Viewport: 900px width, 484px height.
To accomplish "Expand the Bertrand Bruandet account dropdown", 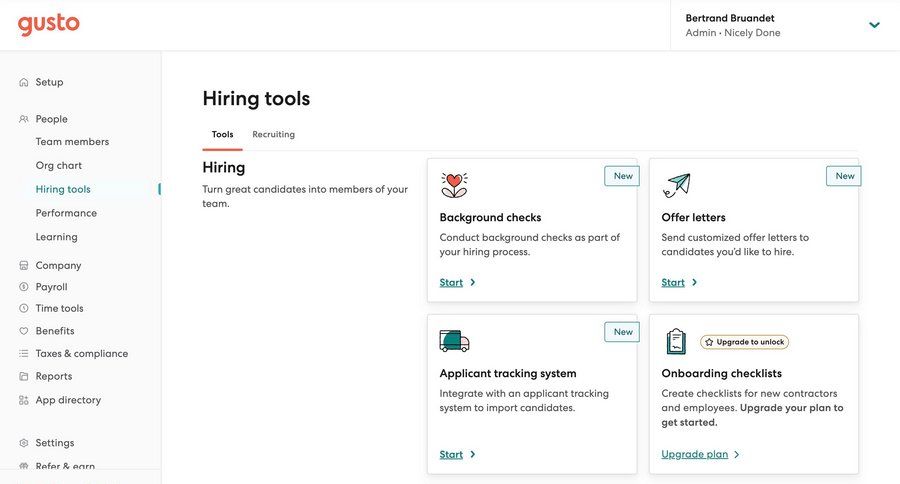I will (874, 25).
